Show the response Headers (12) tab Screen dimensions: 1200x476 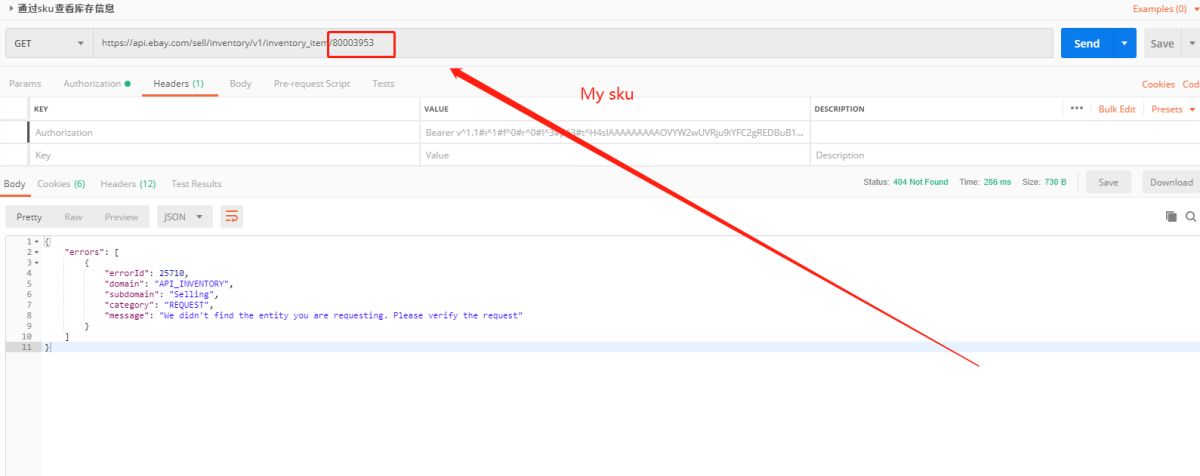click(x=128, y=184)
